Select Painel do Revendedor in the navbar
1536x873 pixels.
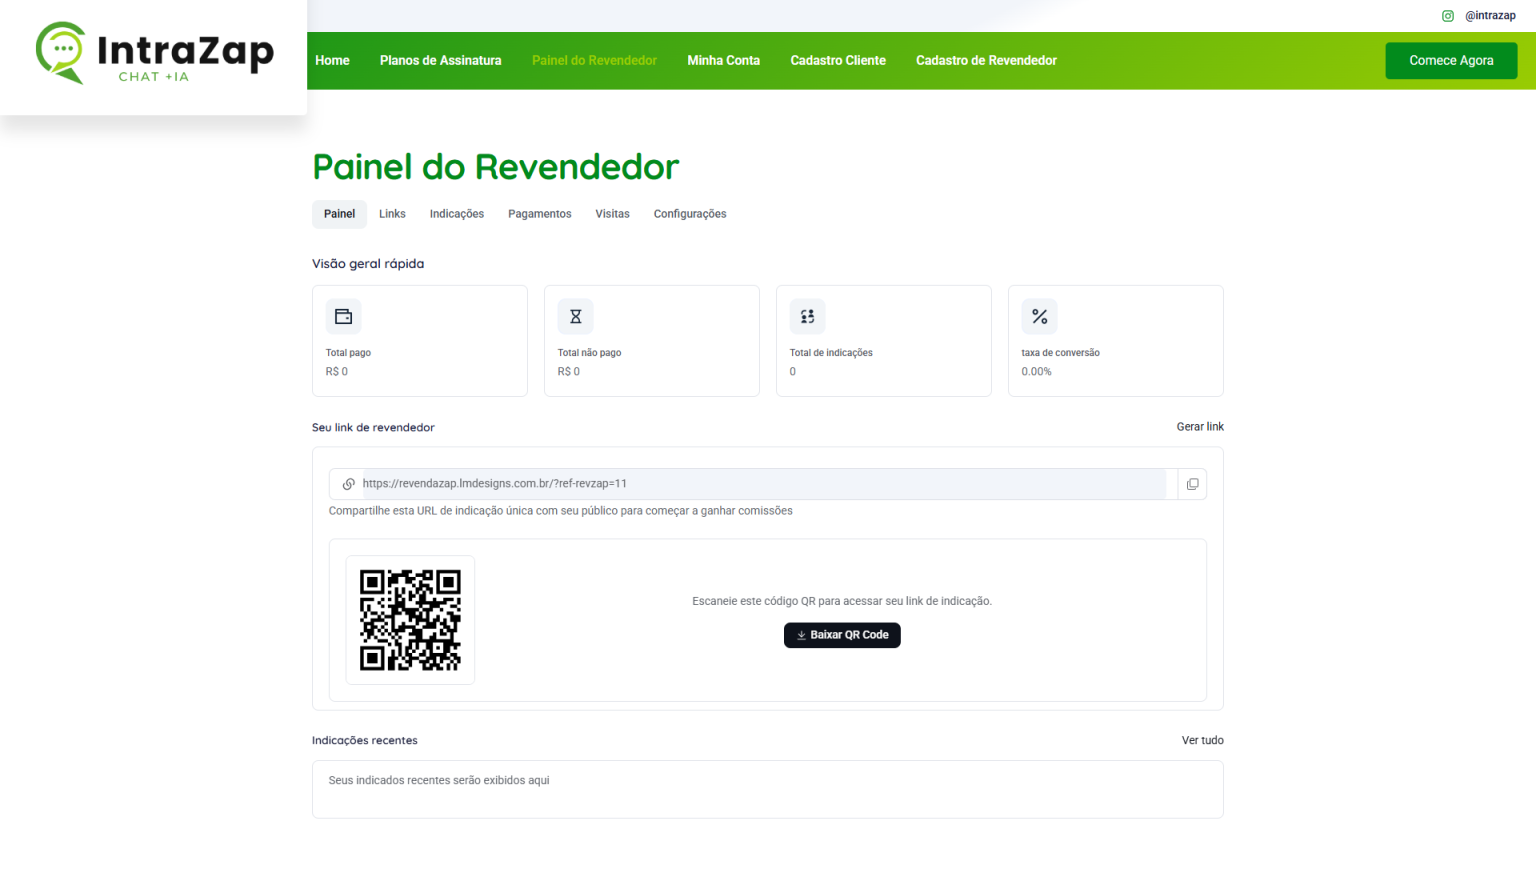pos(594,61)
